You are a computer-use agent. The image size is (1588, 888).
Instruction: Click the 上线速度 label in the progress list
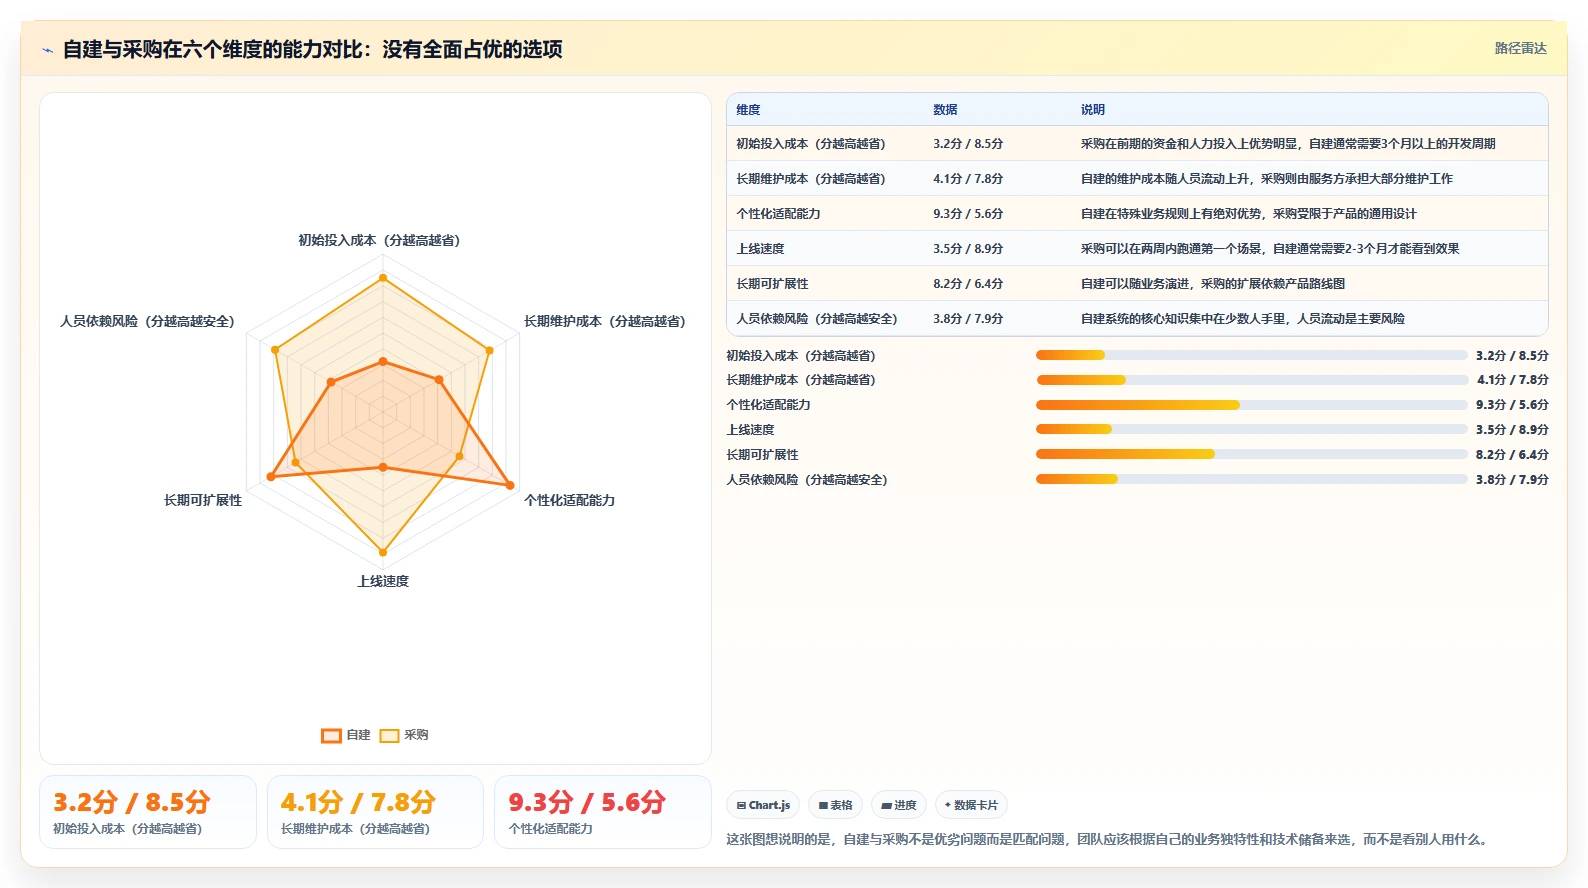point(750,430)
